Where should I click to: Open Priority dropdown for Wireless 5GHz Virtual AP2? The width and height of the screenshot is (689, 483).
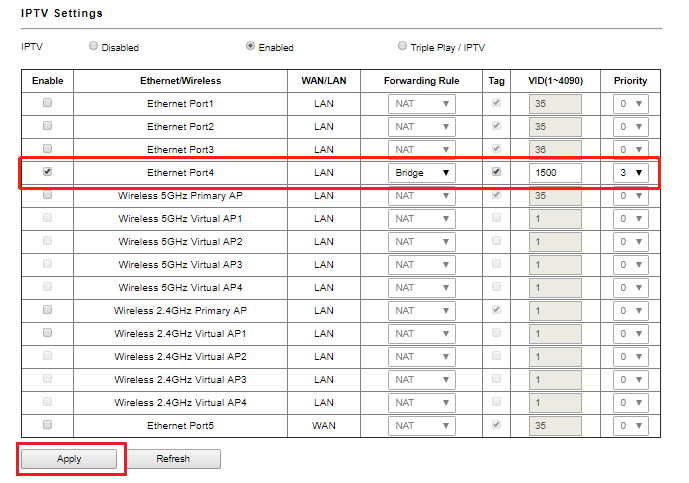(631, 242)
